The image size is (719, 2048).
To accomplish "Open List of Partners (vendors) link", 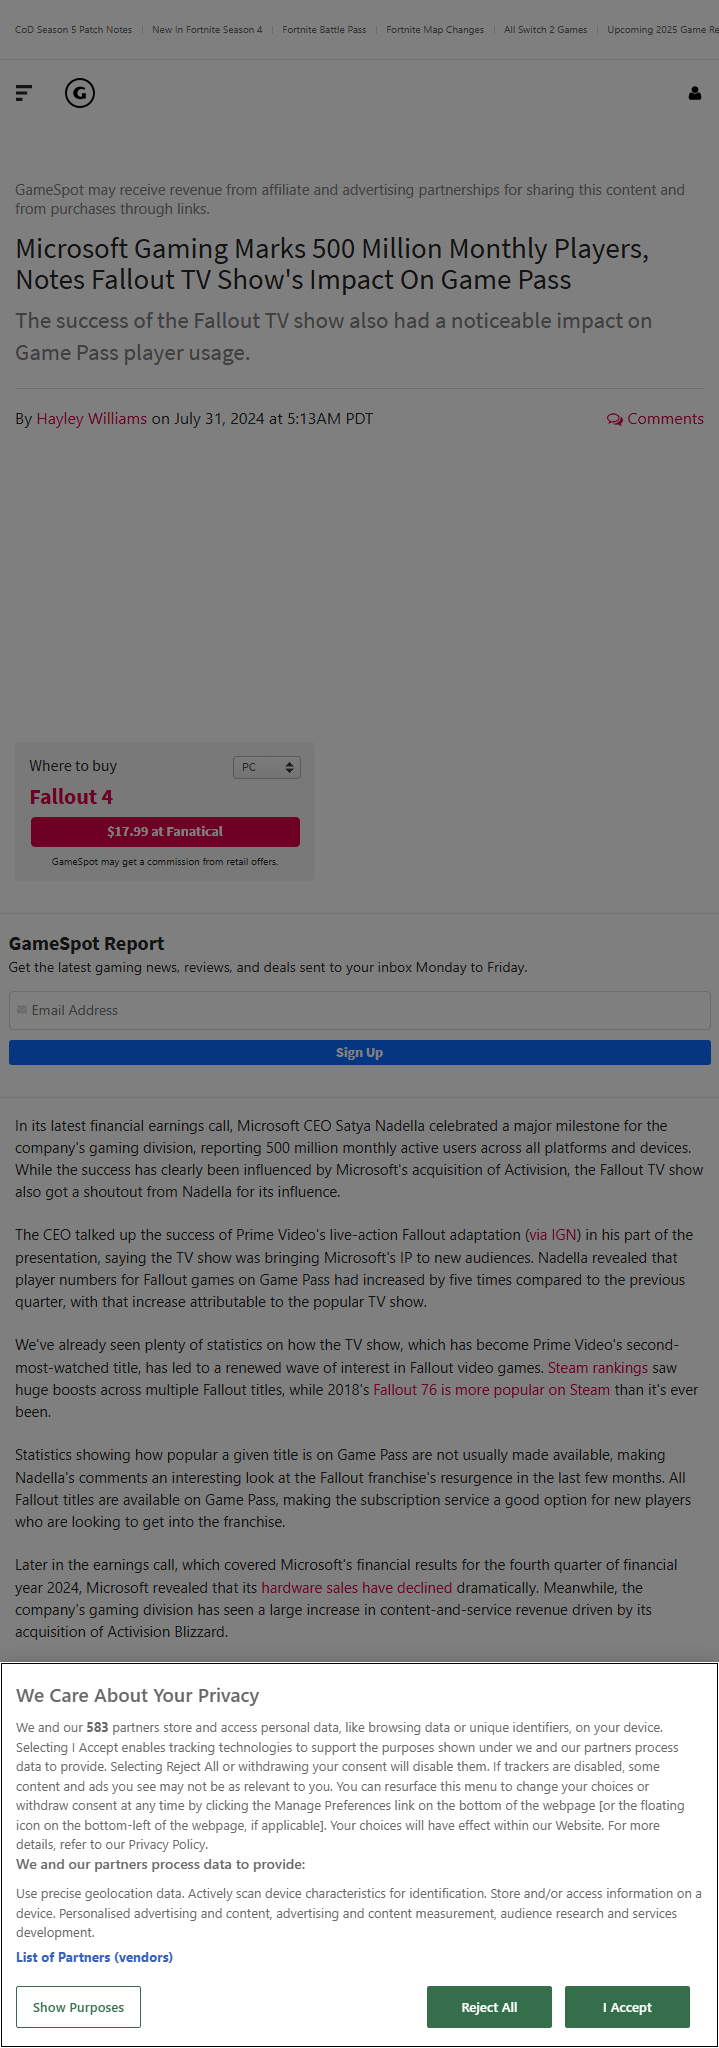I will [94, 1957].
